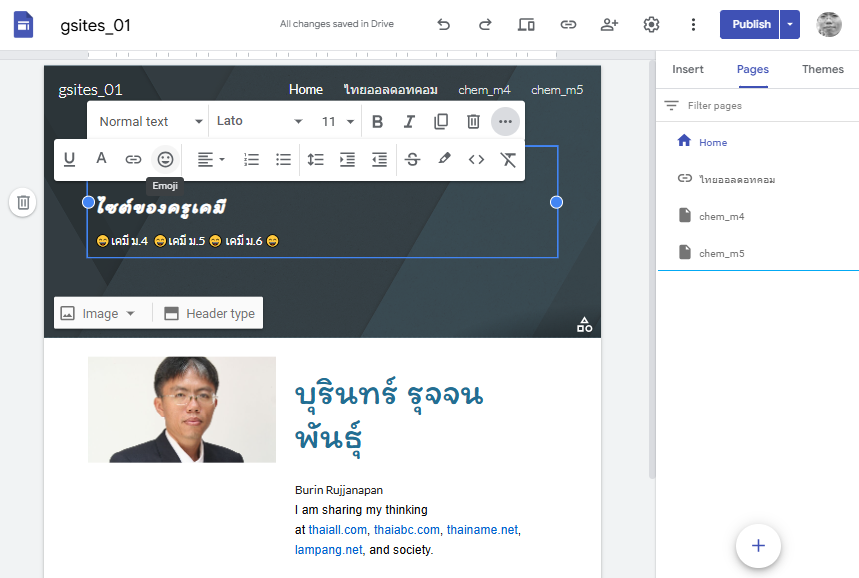The height and width of the screenshot is (578, 859).
Task: Copy the published site link
Action: tap(568, 25)
